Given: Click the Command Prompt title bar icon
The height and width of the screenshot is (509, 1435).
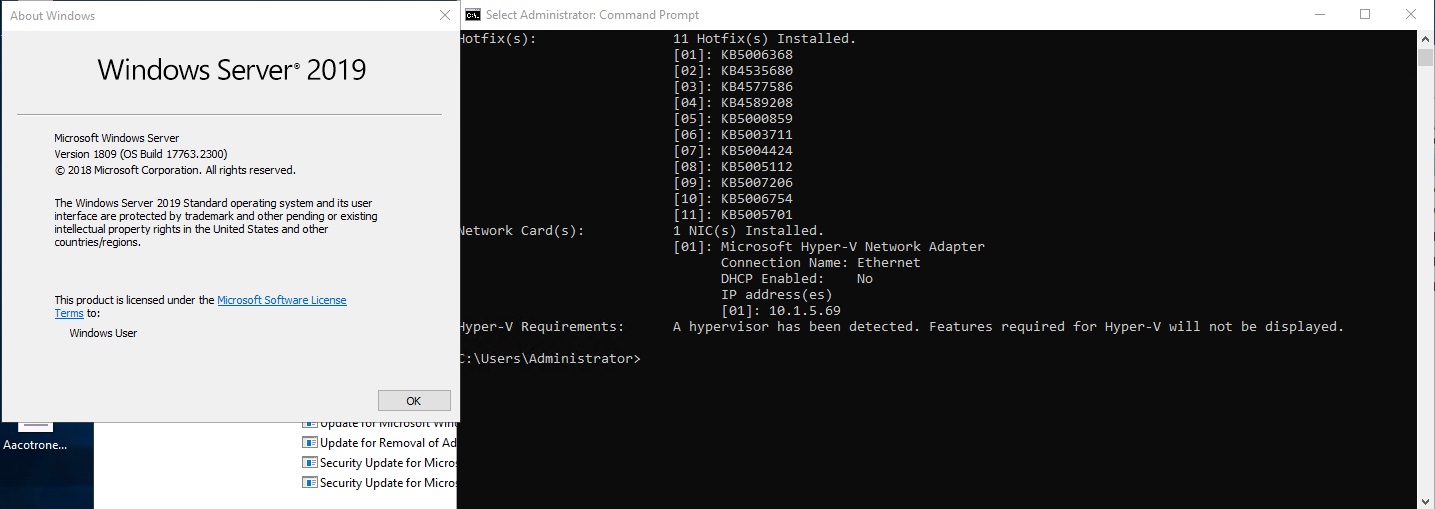Looking at the screenshot, I should [x=473, y=14].
